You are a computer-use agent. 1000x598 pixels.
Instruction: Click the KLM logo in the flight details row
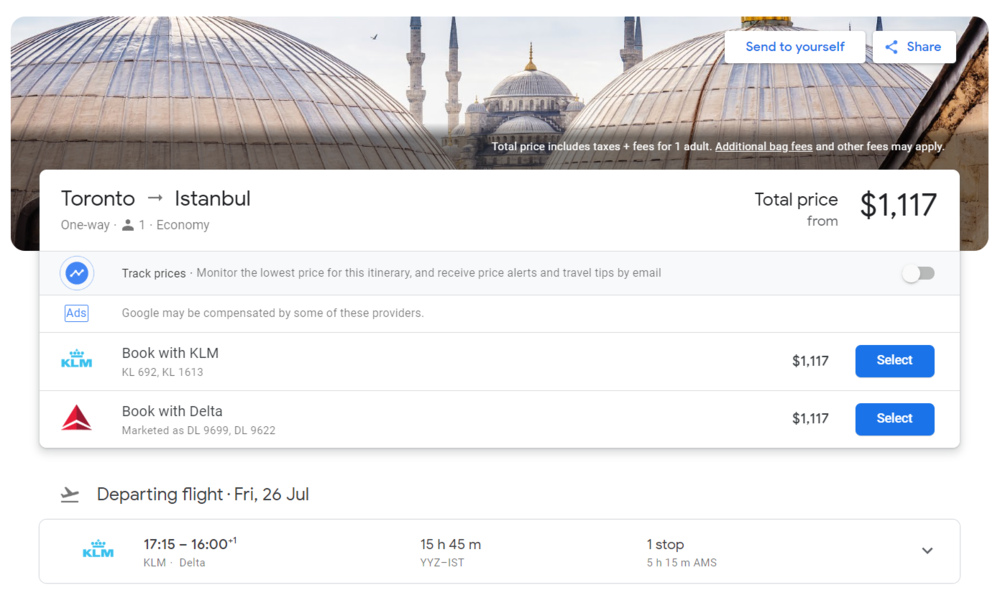(x=98, y=551)
